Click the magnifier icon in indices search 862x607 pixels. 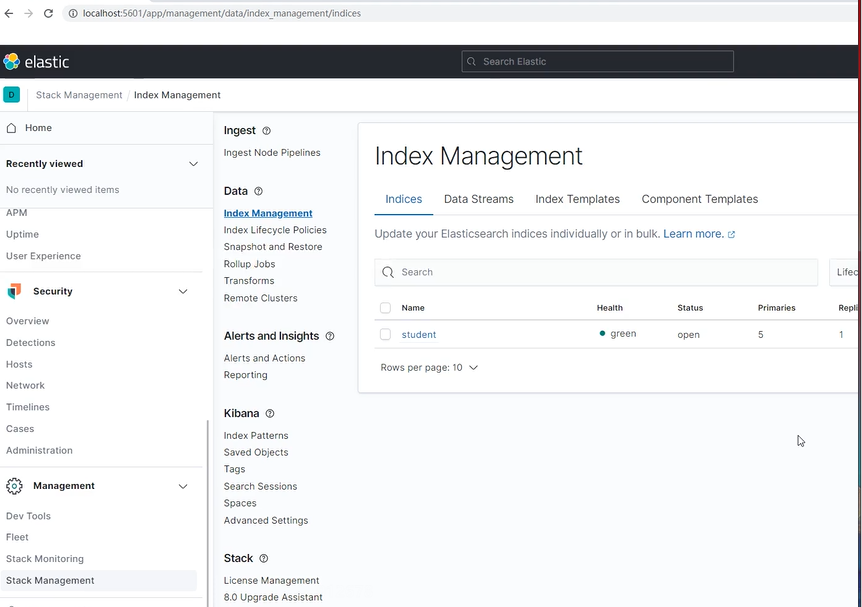(388, 272)
